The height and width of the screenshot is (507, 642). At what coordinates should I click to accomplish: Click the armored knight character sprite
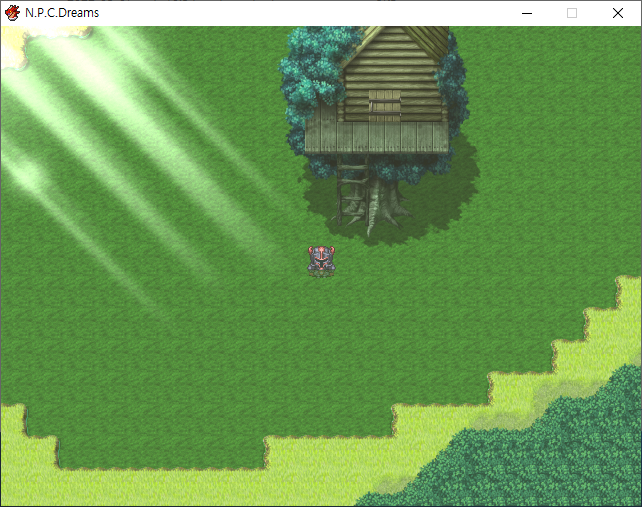tap(321, 261)
